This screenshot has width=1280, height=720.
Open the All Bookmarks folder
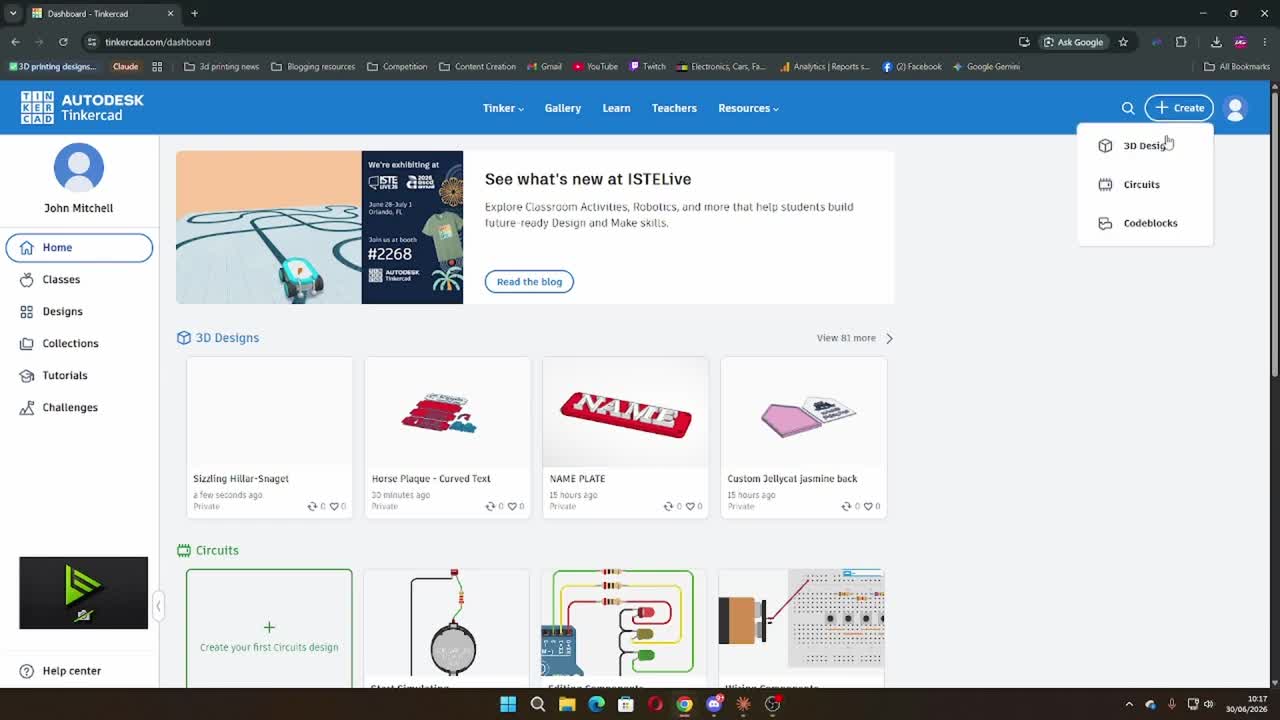[1237, 67]
